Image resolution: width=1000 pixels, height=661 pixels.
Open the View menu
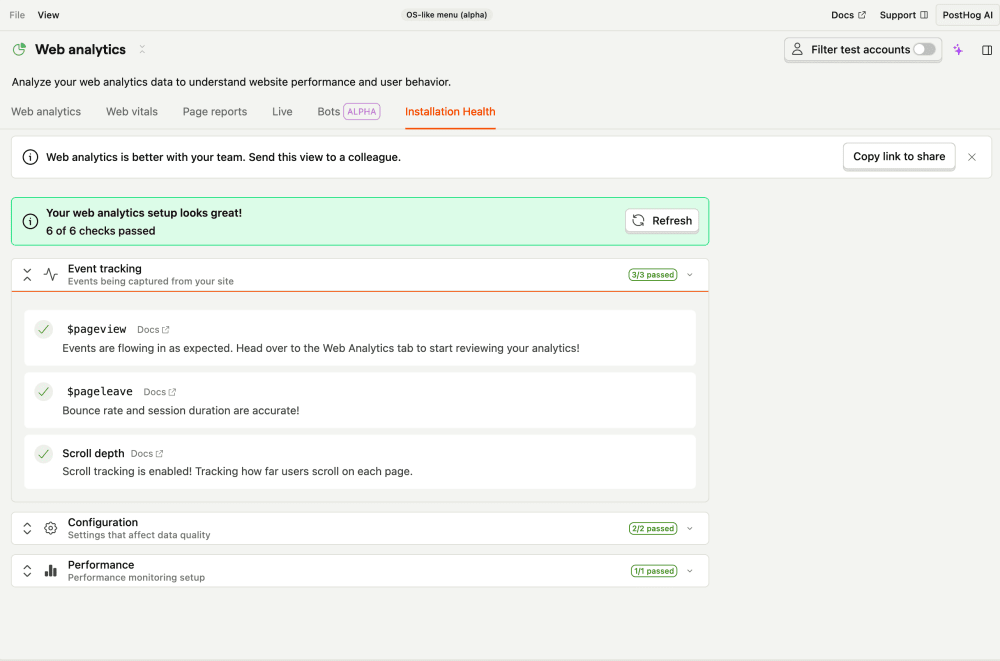pyautogui.click(x=48, y=15)
